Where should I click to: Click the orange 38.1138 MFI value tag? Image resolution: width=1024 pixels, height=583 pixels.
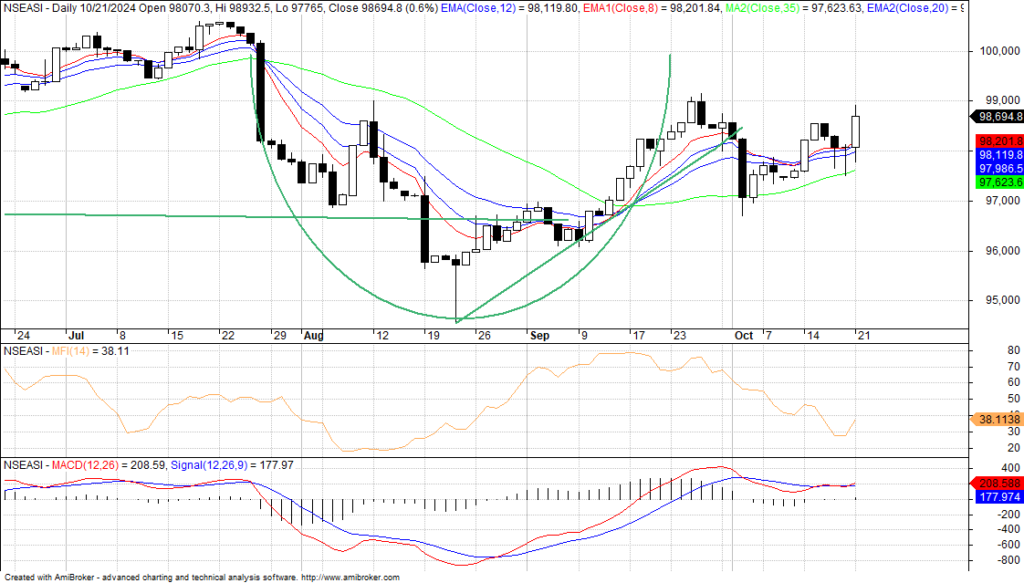coord(996,421)
